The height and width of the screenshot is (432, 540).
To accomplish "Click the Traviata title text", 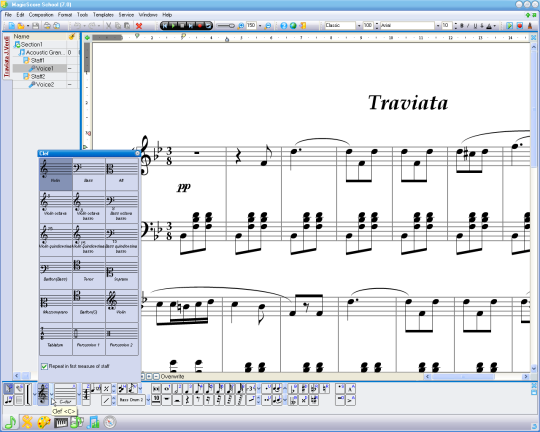I will click(408, 103).
